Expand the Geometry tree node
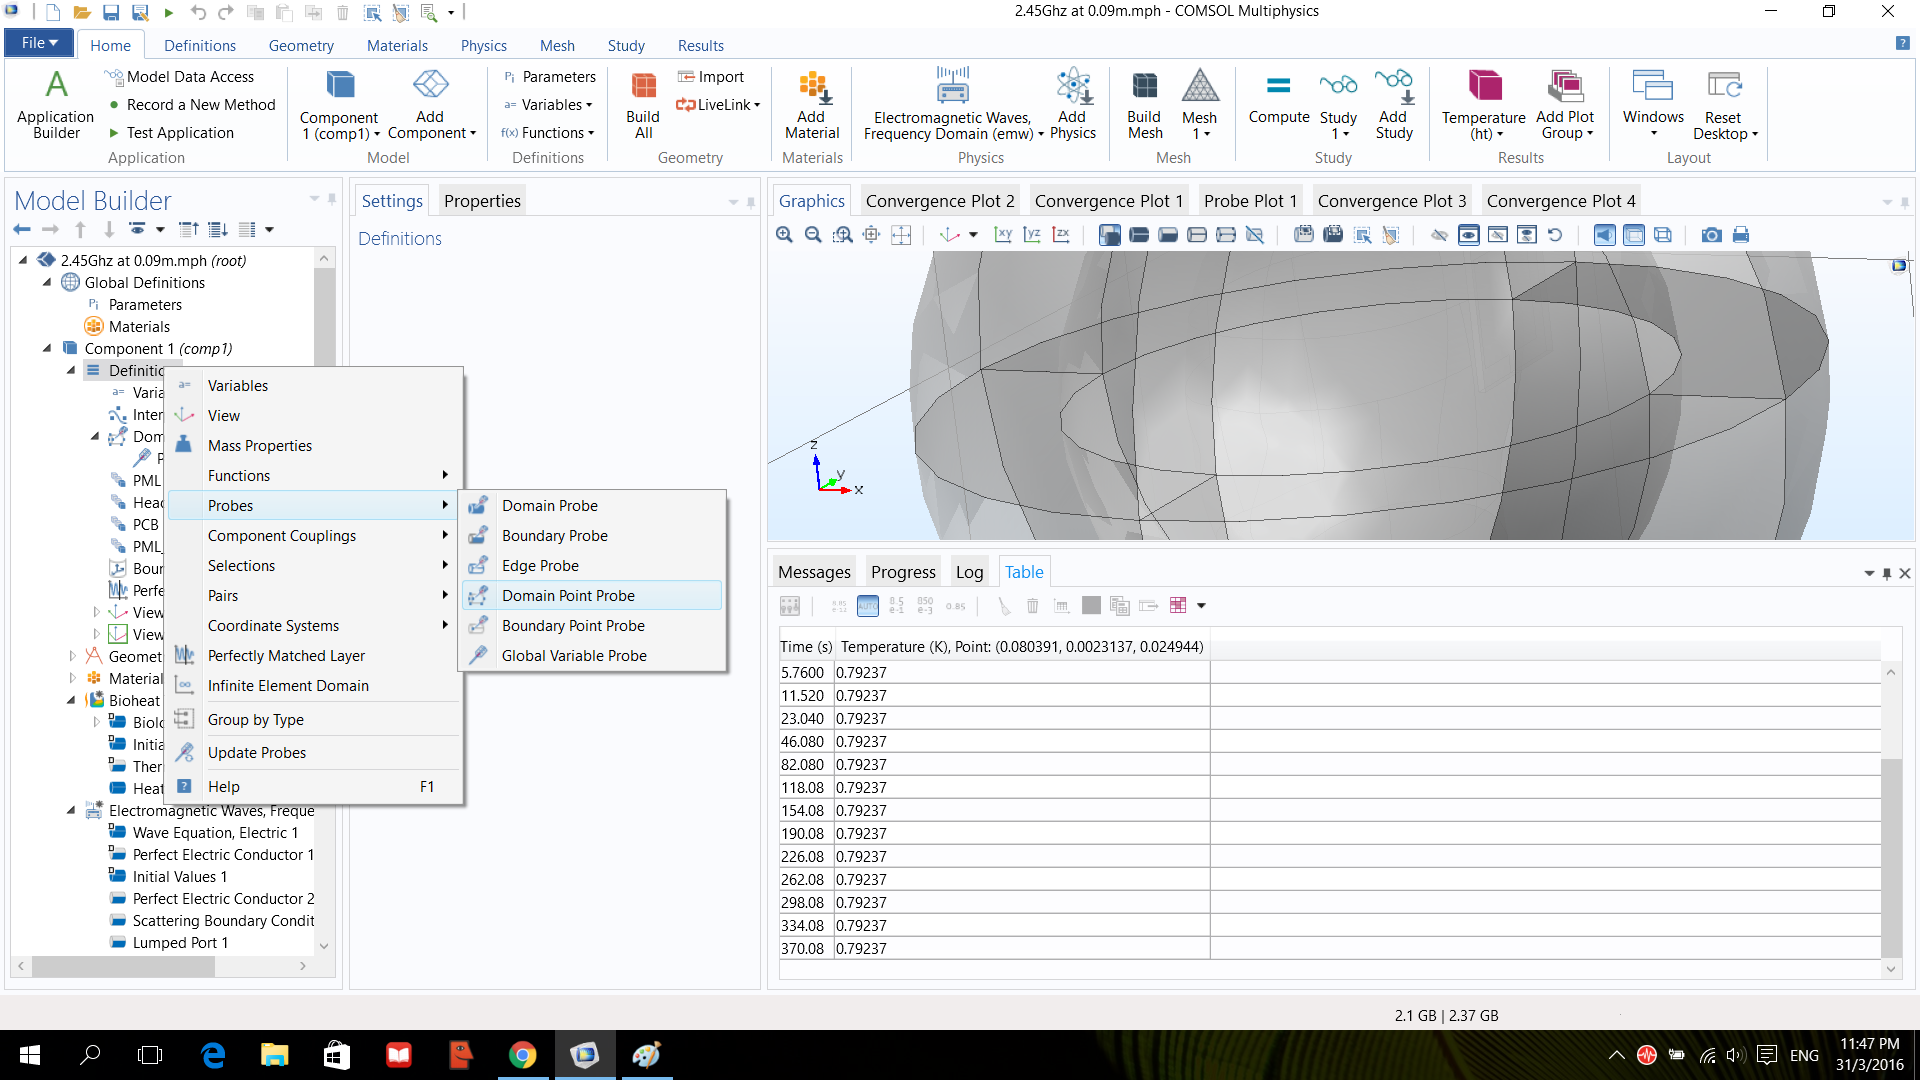The height and width of the screenshot is (1080, 1920). [72, 656]
